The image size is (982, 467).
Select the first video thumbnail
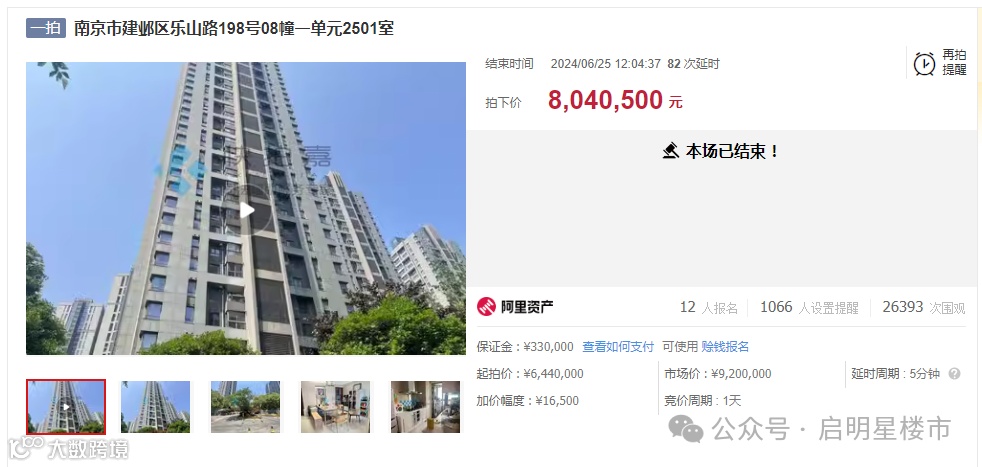pos(66,407)
